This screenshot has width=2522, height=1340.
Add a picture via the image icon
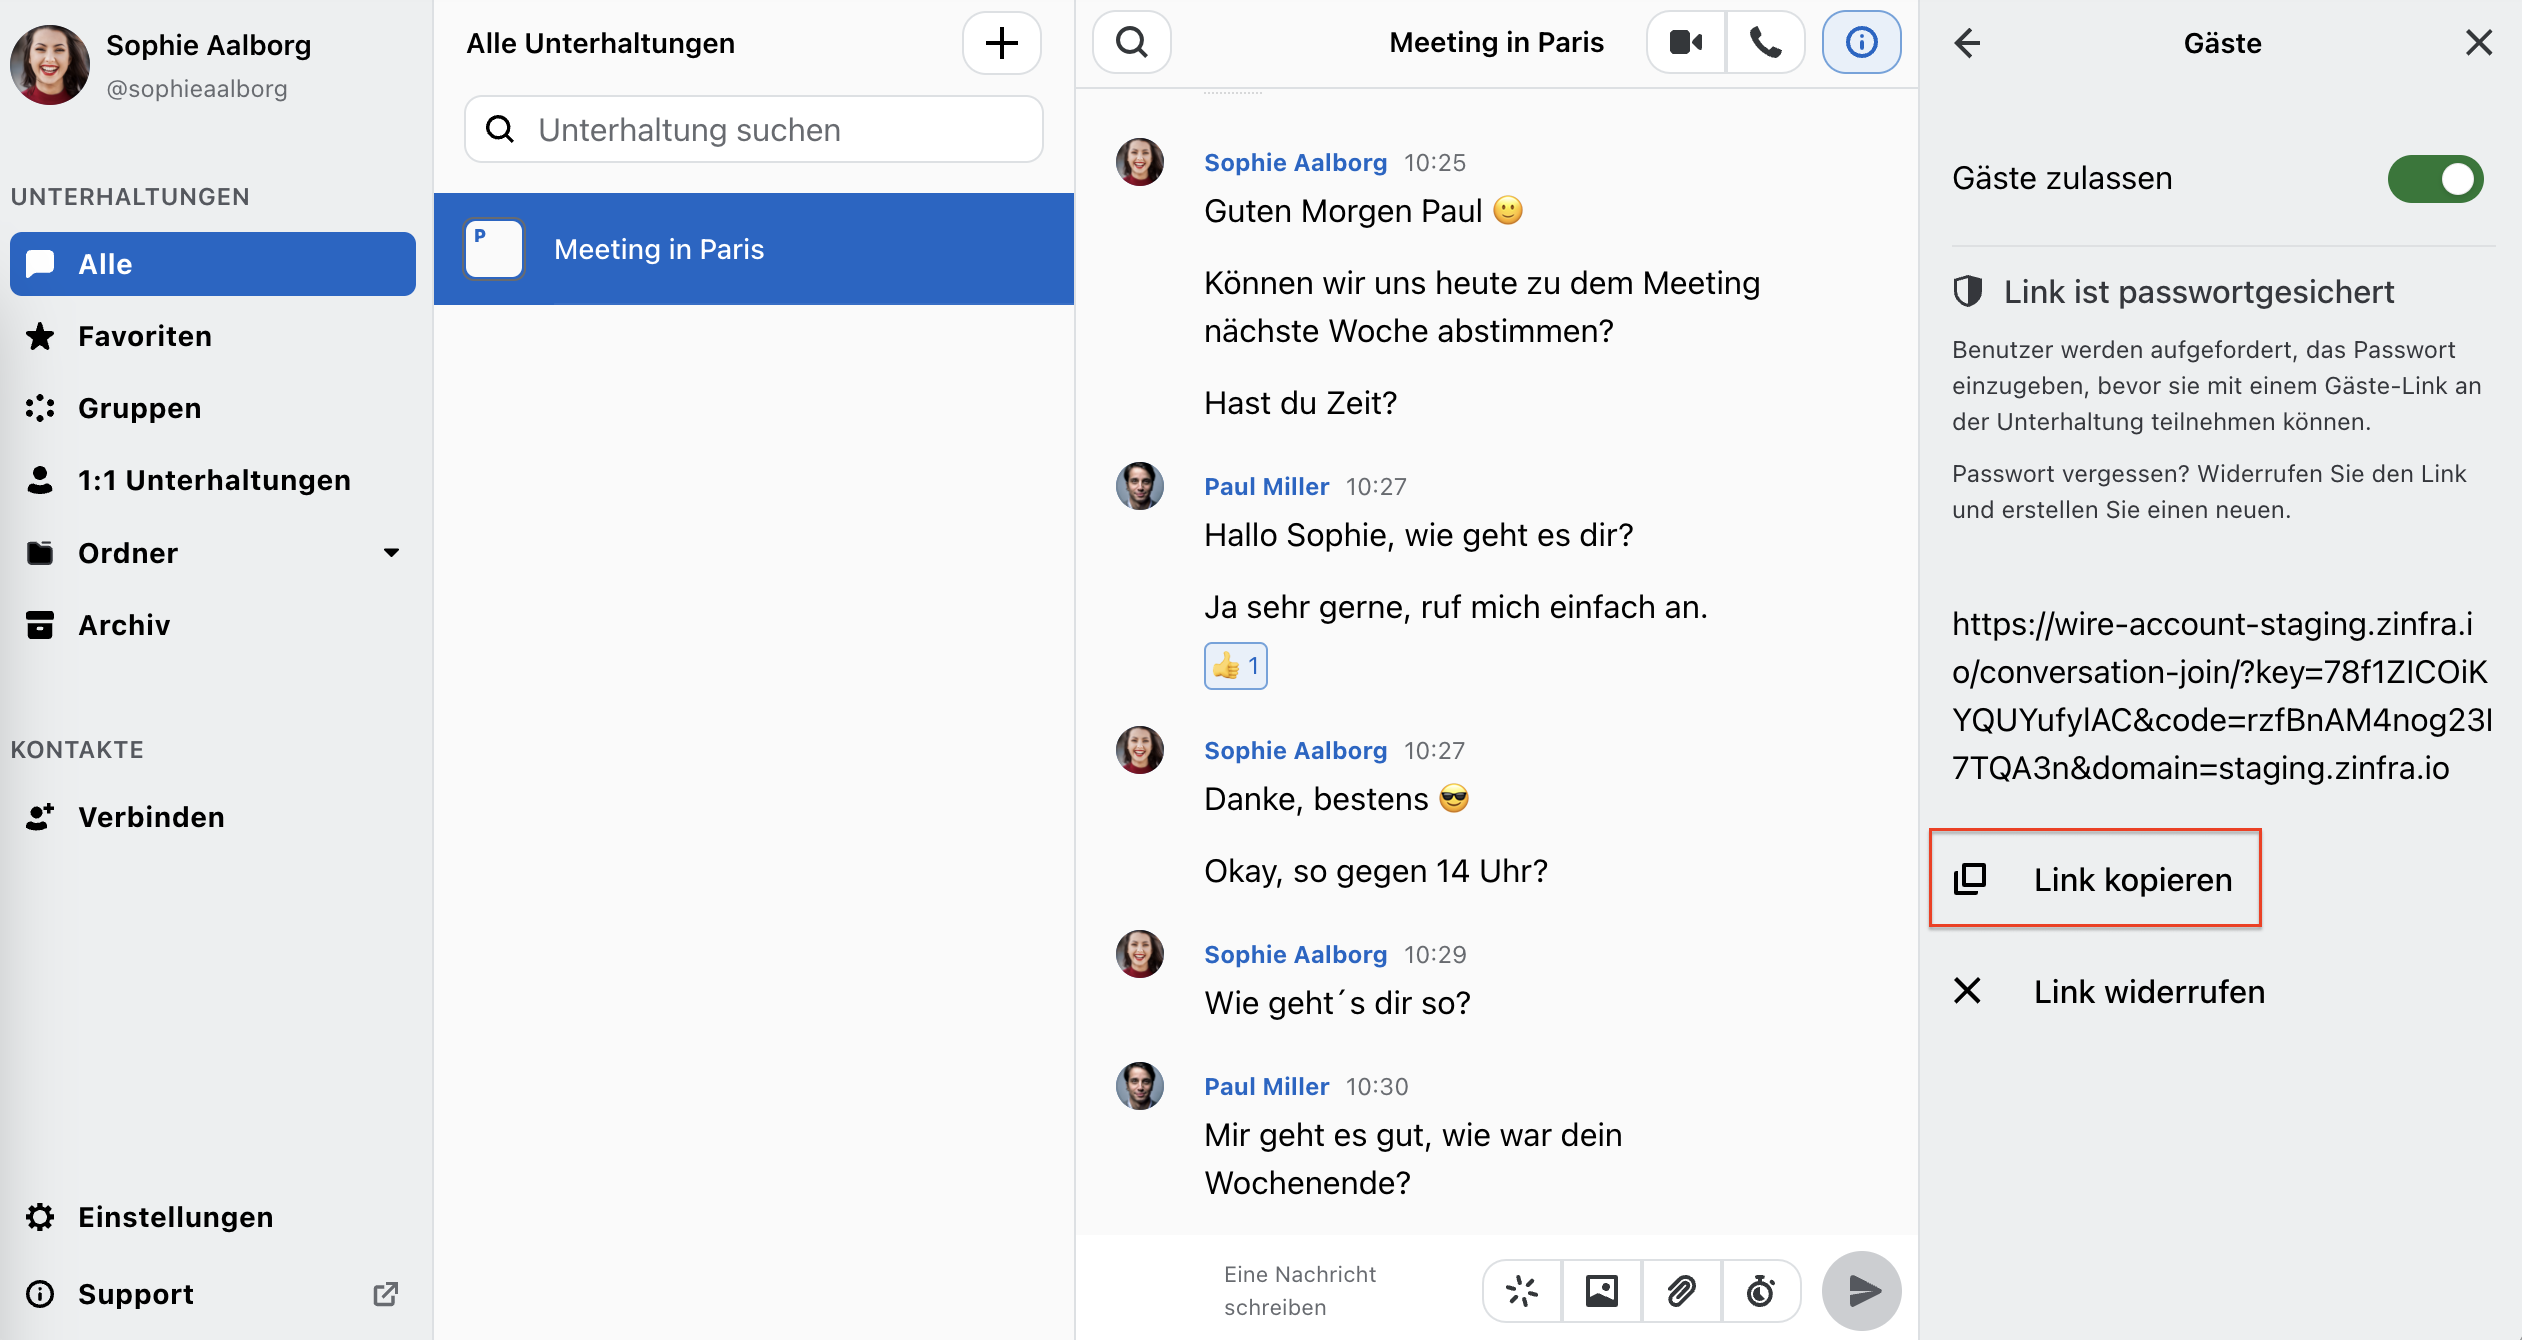point(1602,1291)
